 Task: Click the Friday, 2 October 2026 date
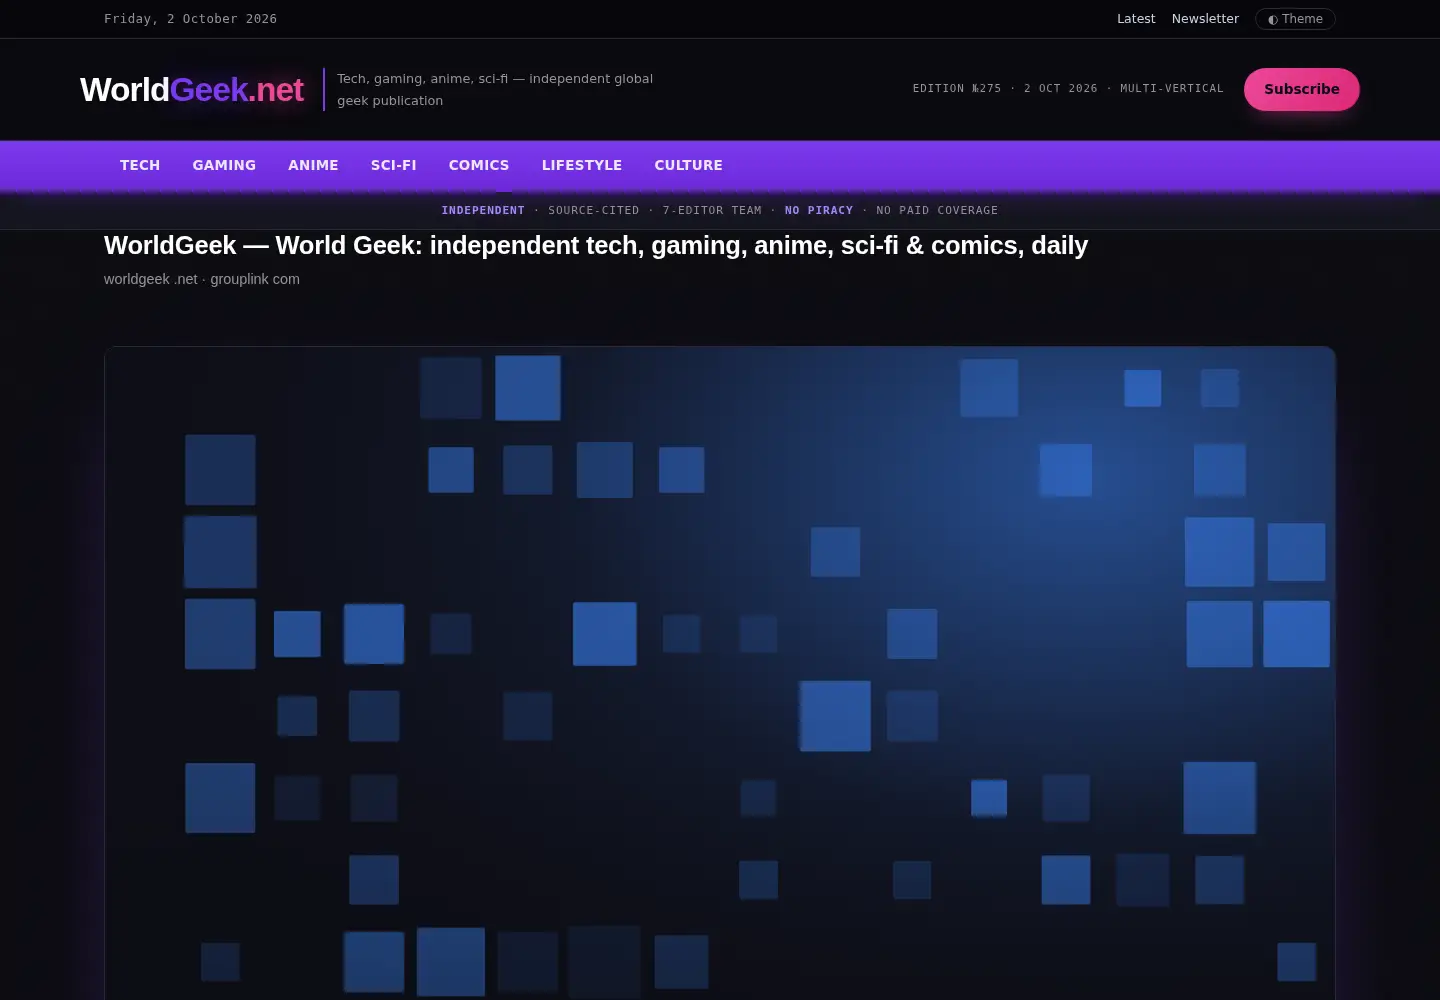point(190,19)
